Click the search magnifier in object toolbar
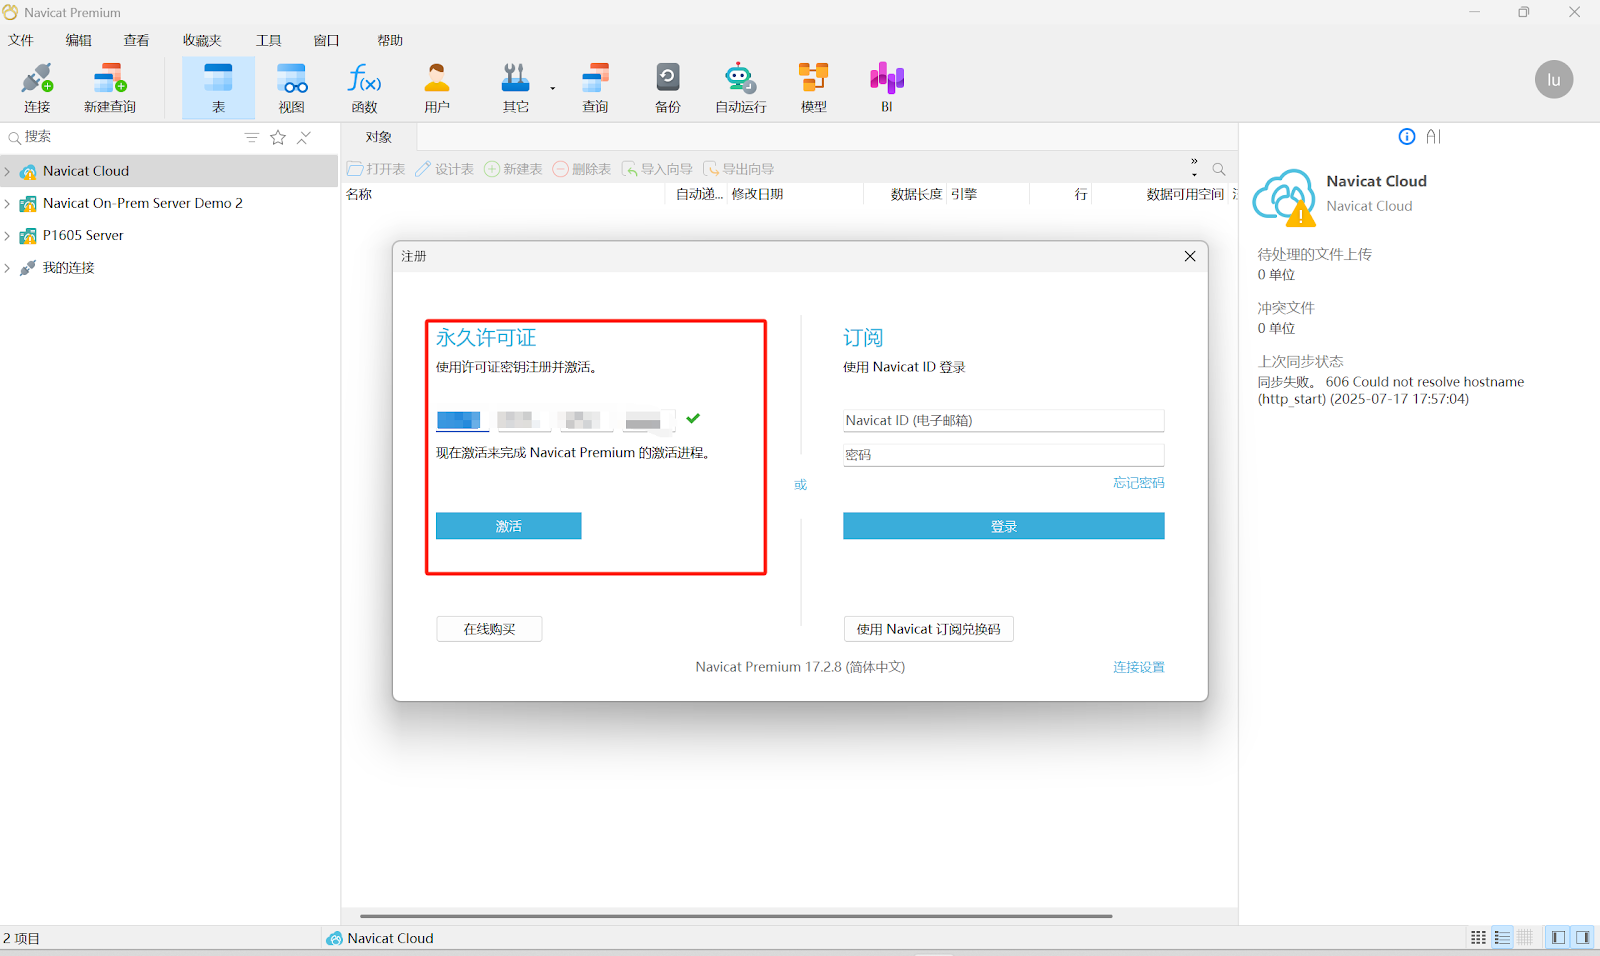This screenshot has width=1600, height=956. (x=1219, y=169)
